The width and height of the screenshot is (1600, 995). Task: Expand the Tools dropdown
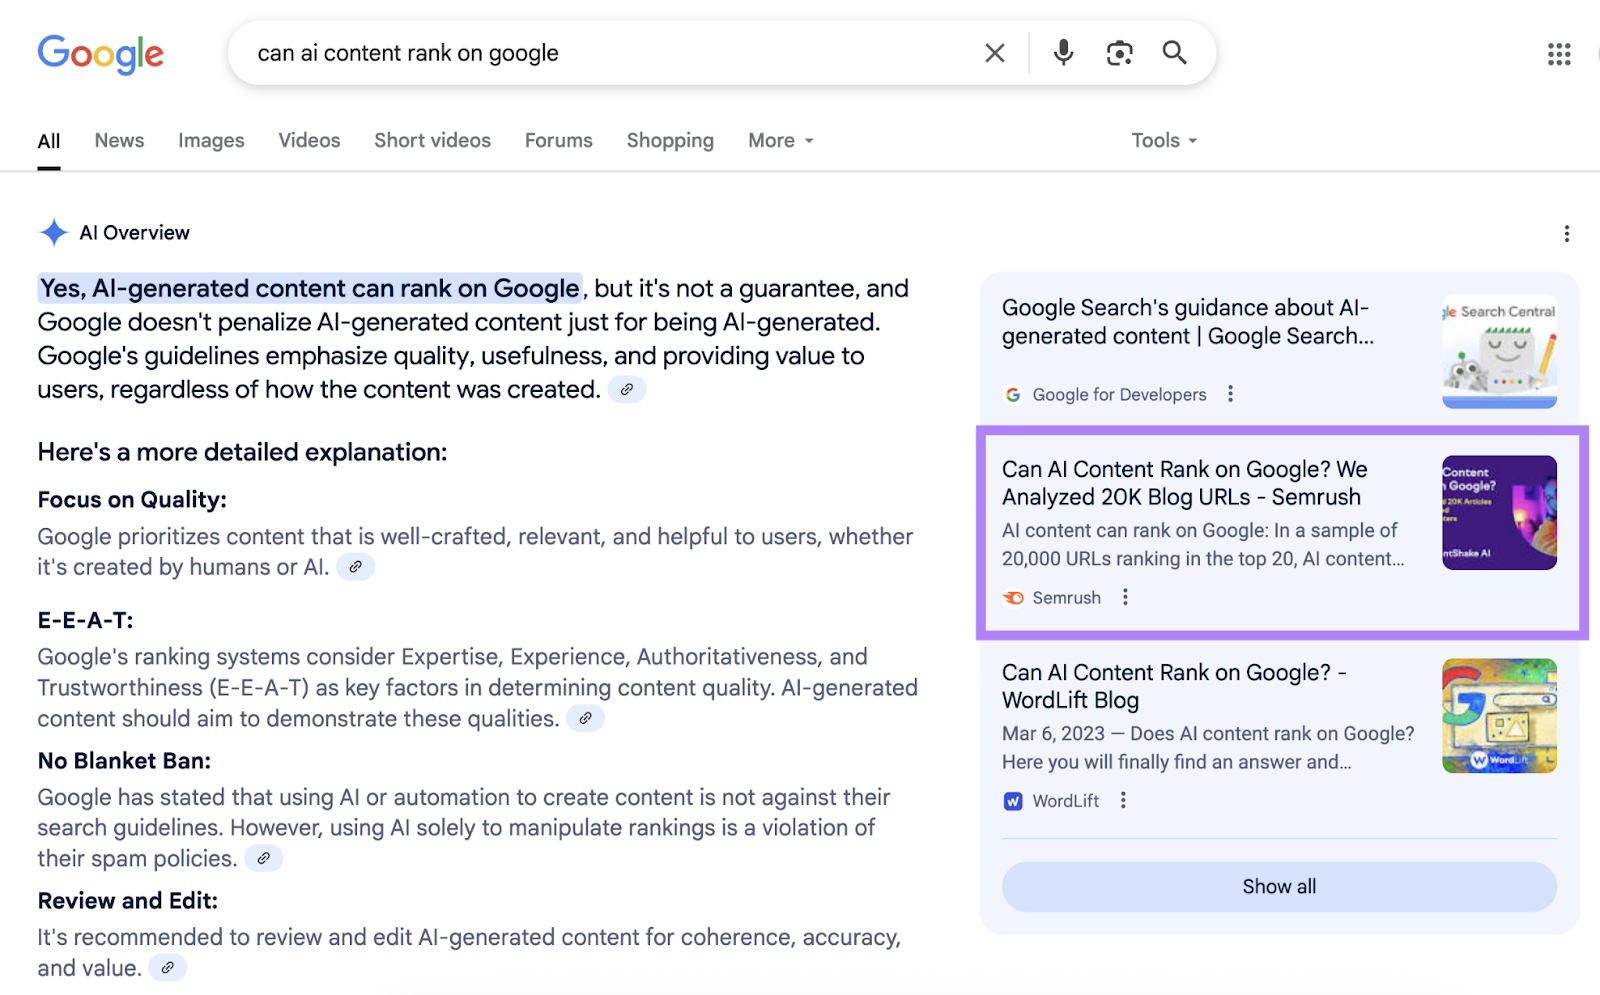(1162, 140)
